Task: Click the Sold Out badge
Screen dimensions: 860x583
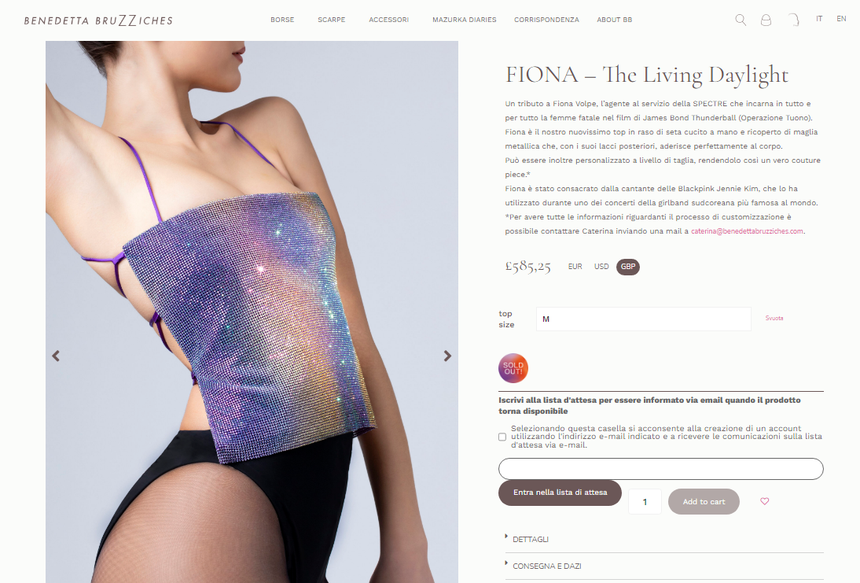Action: [x=513, y=368]
